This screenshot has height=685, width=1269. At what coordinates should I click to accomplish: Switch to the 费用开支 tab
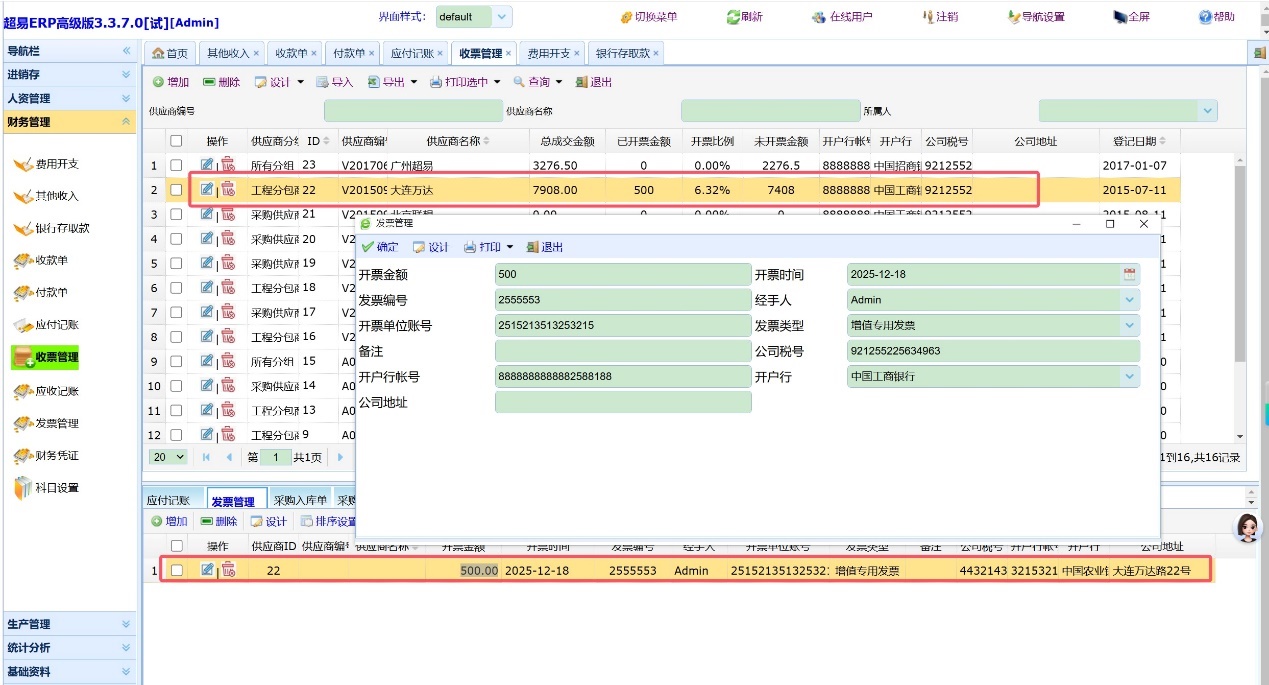click(x=549, y=53)
